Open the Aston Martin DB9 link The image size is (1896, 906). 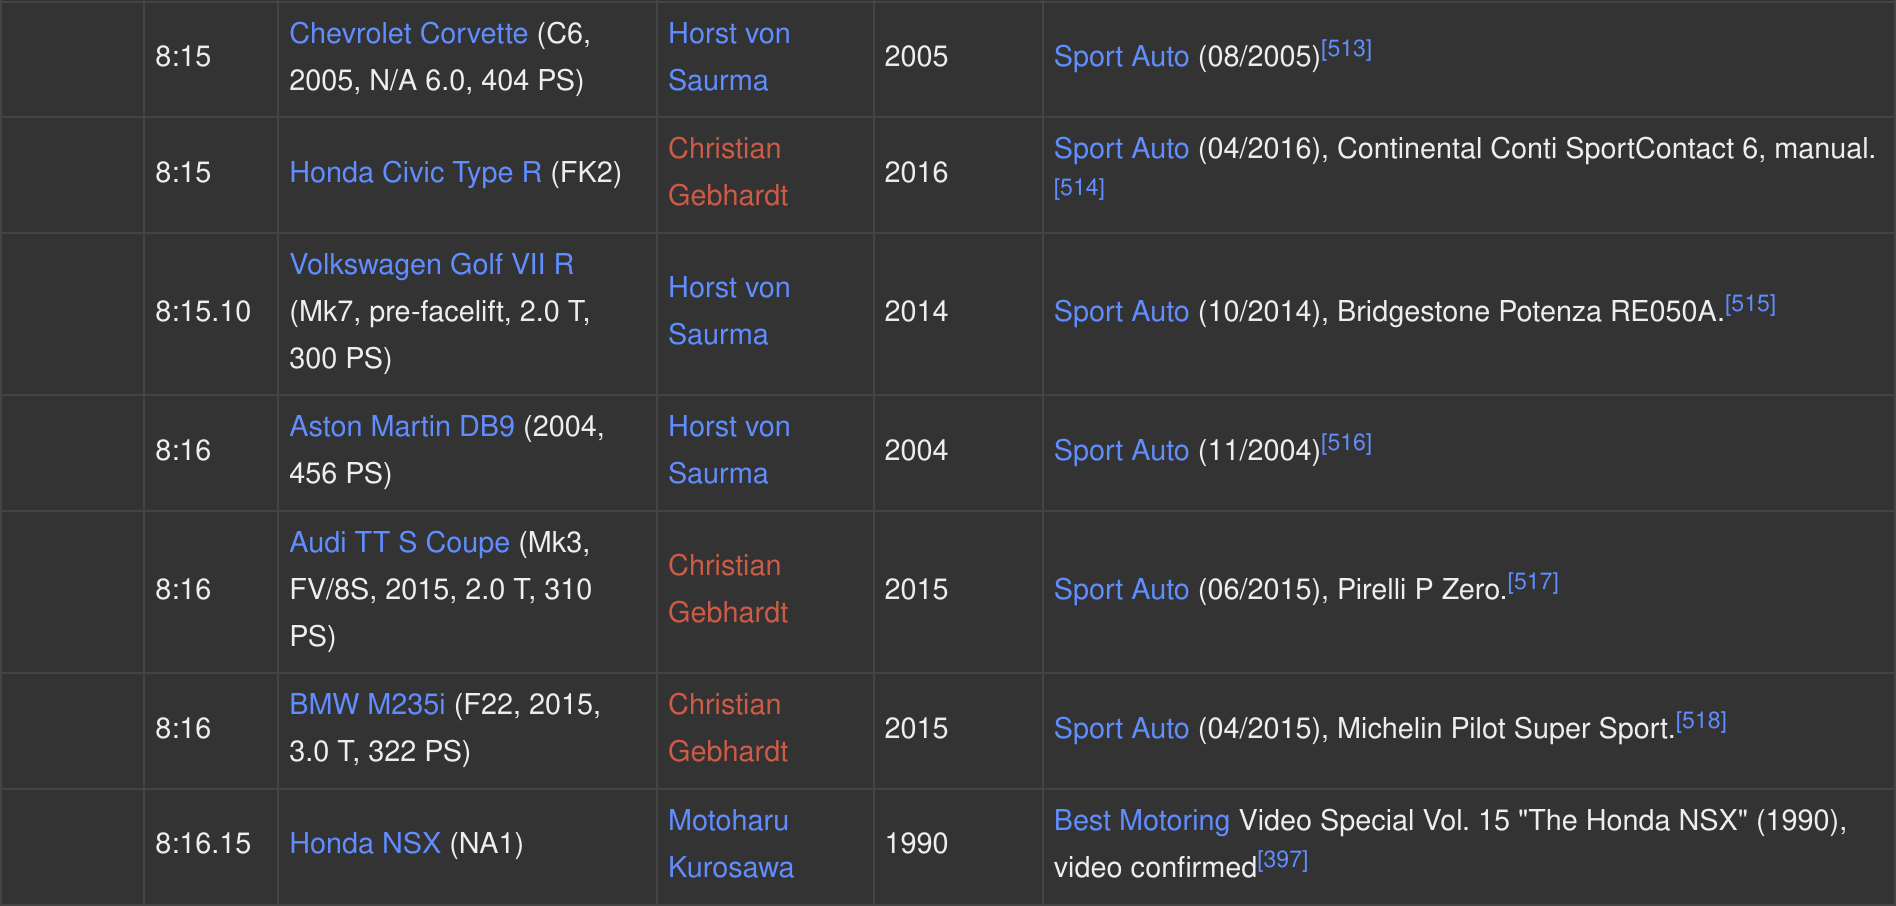[x=402, y=426]
